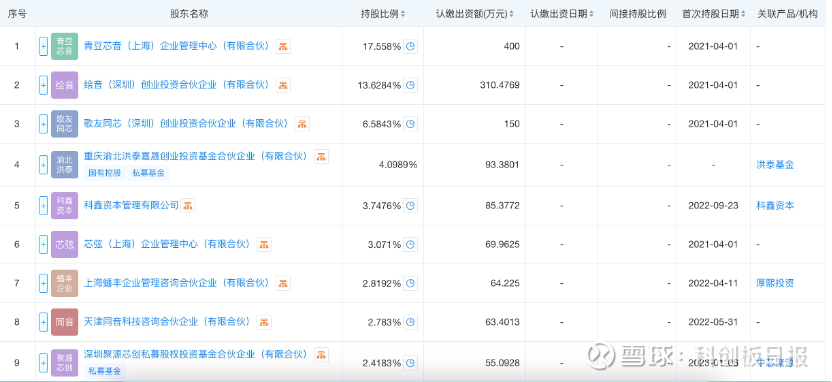
Task: Open equity structure icon for 重庆渝北洪泰嘉晟 fund
Action: coord(321,156)
